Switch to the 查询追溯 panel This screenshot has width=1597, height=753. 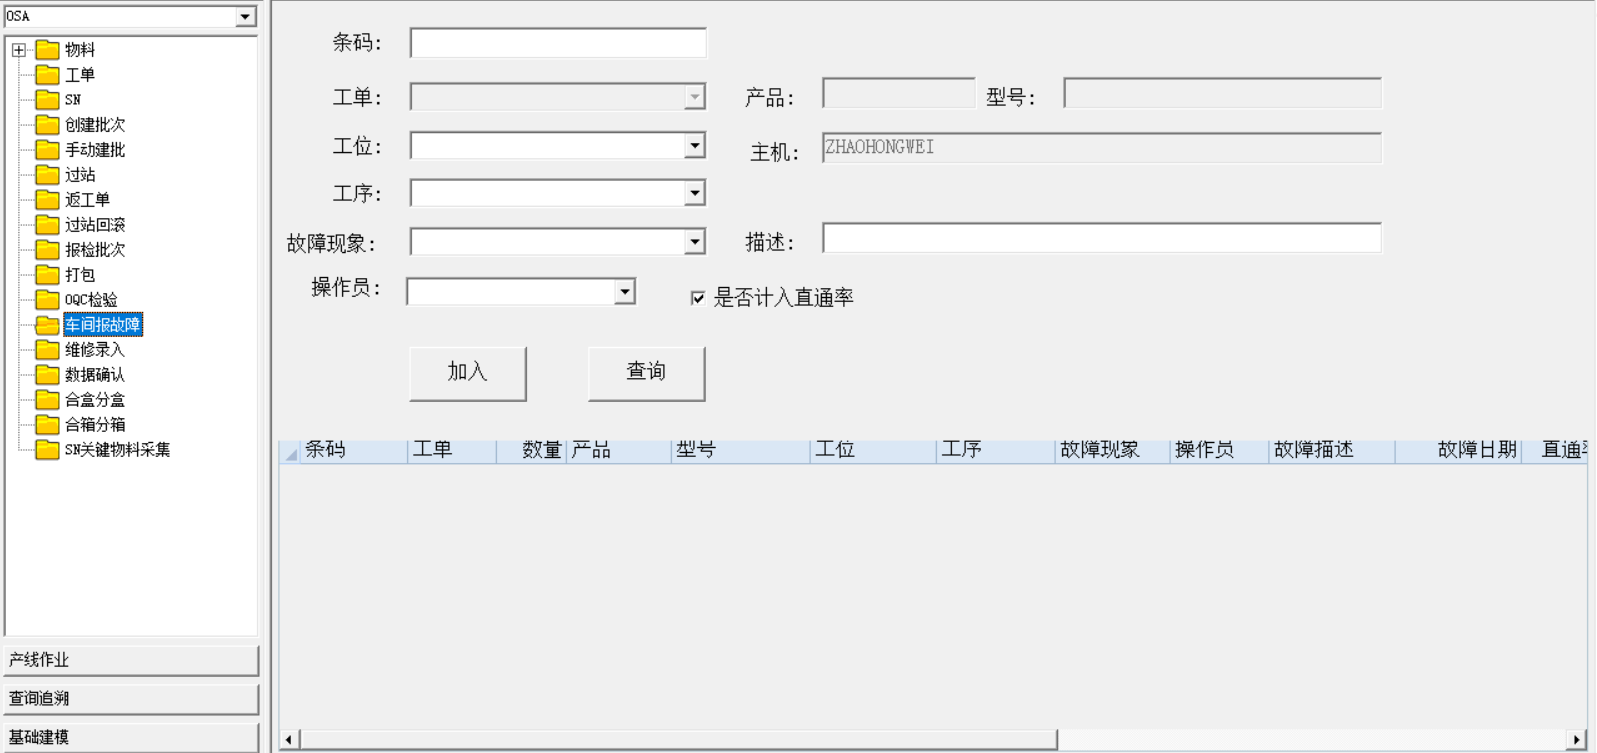point(131,698)
